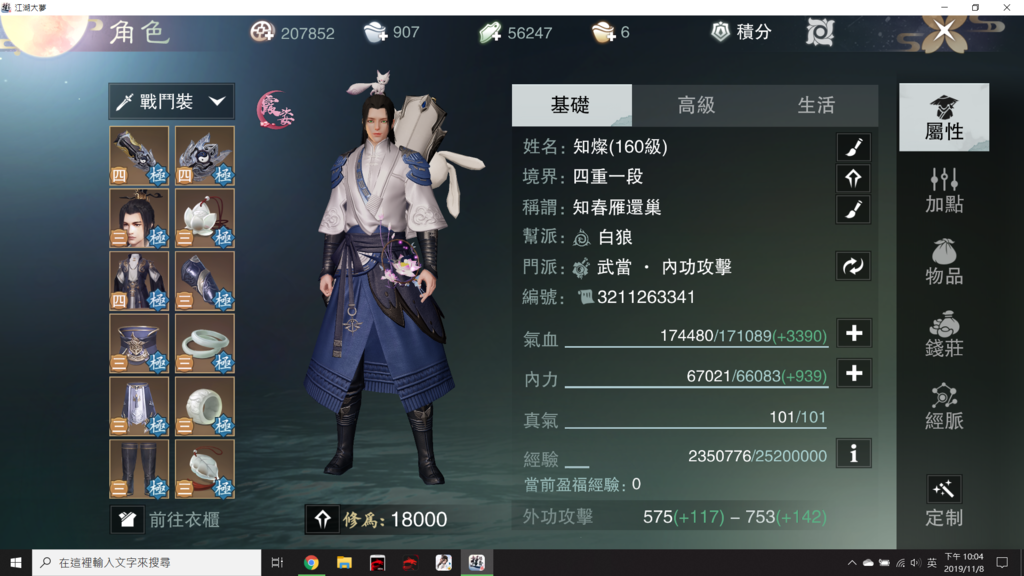Switch 門派 style with refresh icon
This screenshot has height=576, width=1024.
[x=853, y=266]
